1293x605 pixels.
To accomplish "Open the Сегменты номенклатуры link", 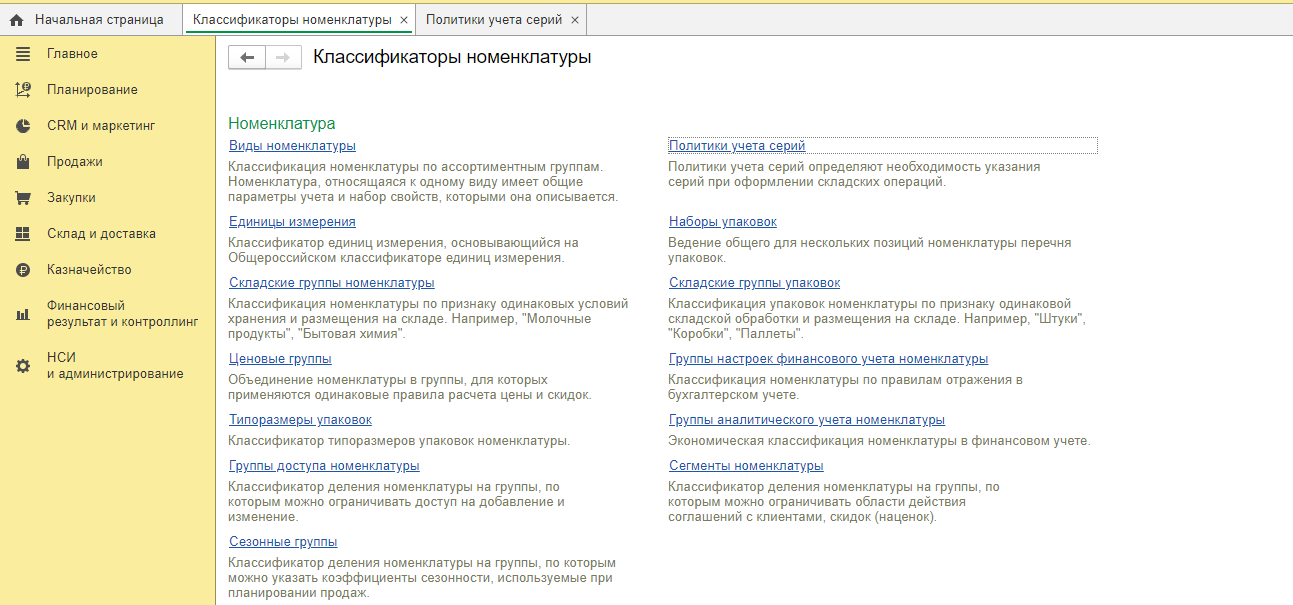I will click(746, 466).
